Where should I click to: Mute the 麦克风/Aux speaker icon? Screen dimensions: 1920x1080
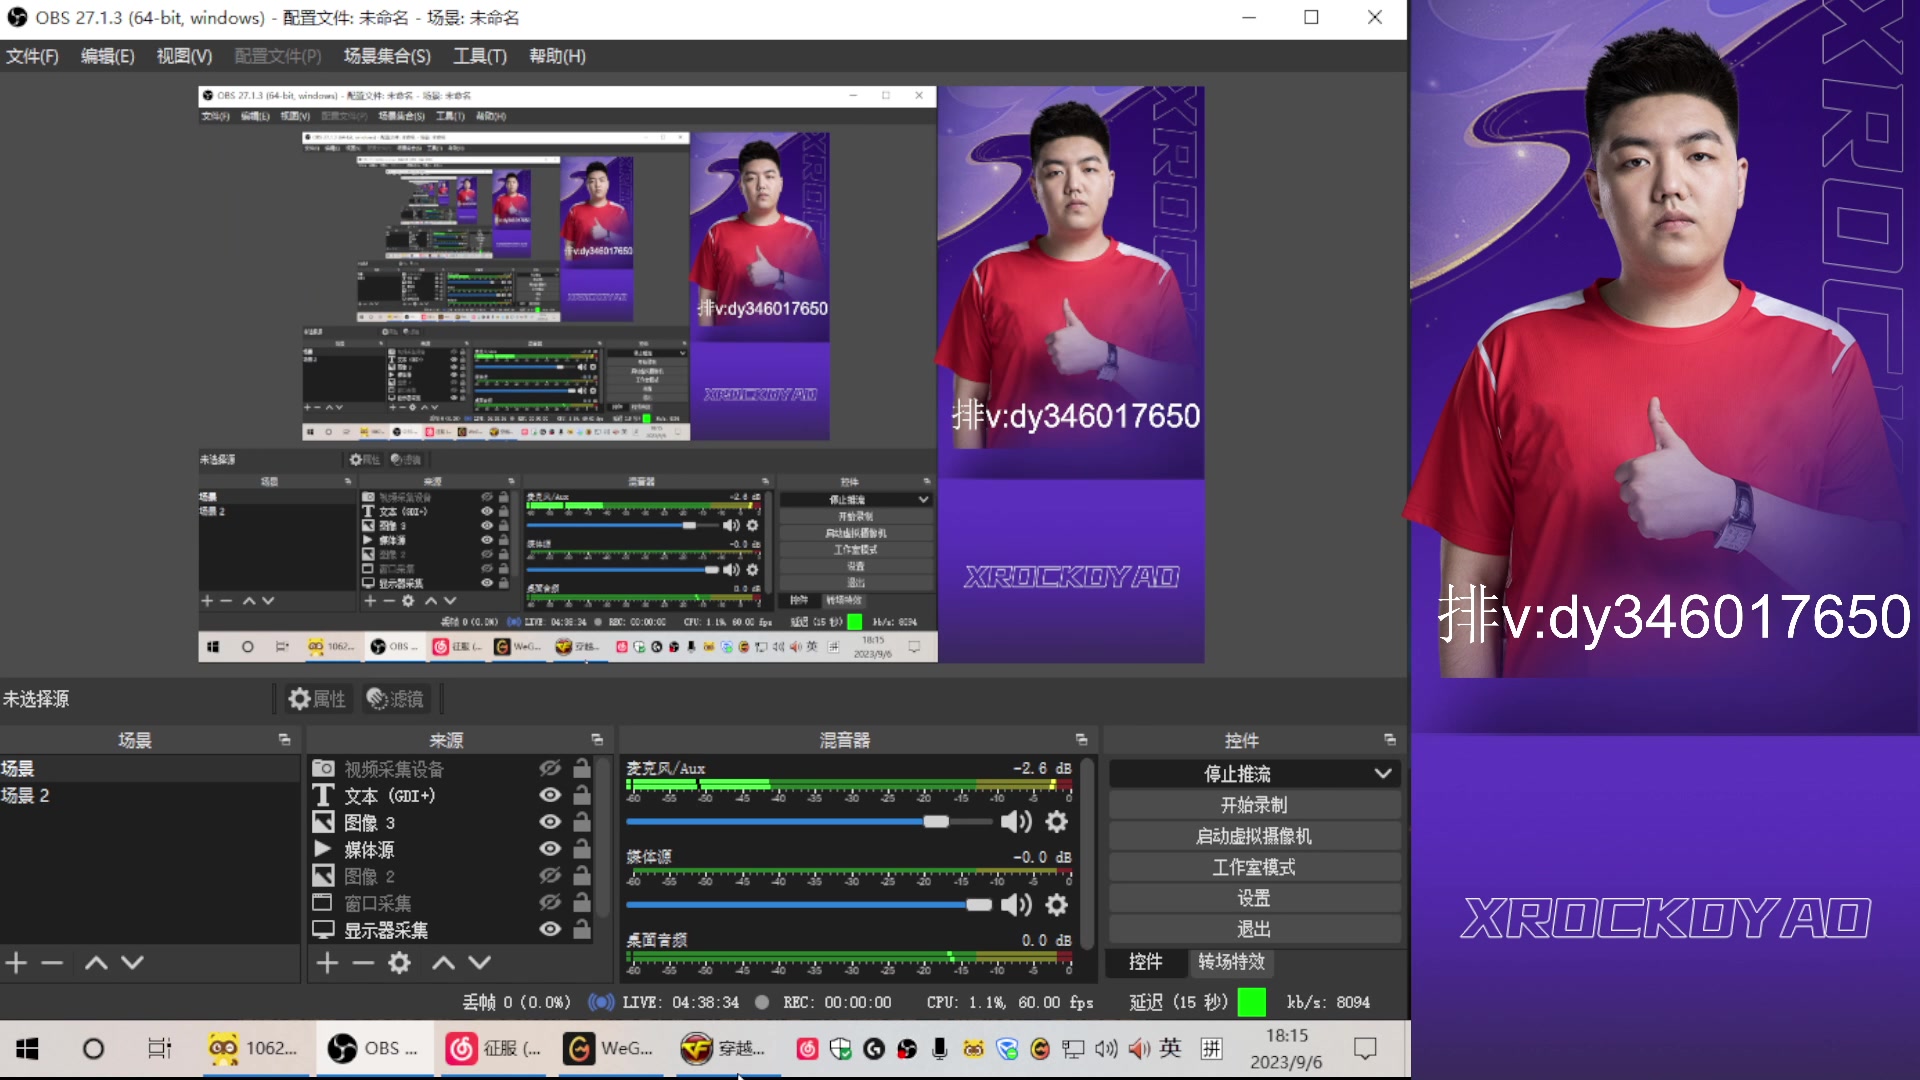coord(1016,822)
